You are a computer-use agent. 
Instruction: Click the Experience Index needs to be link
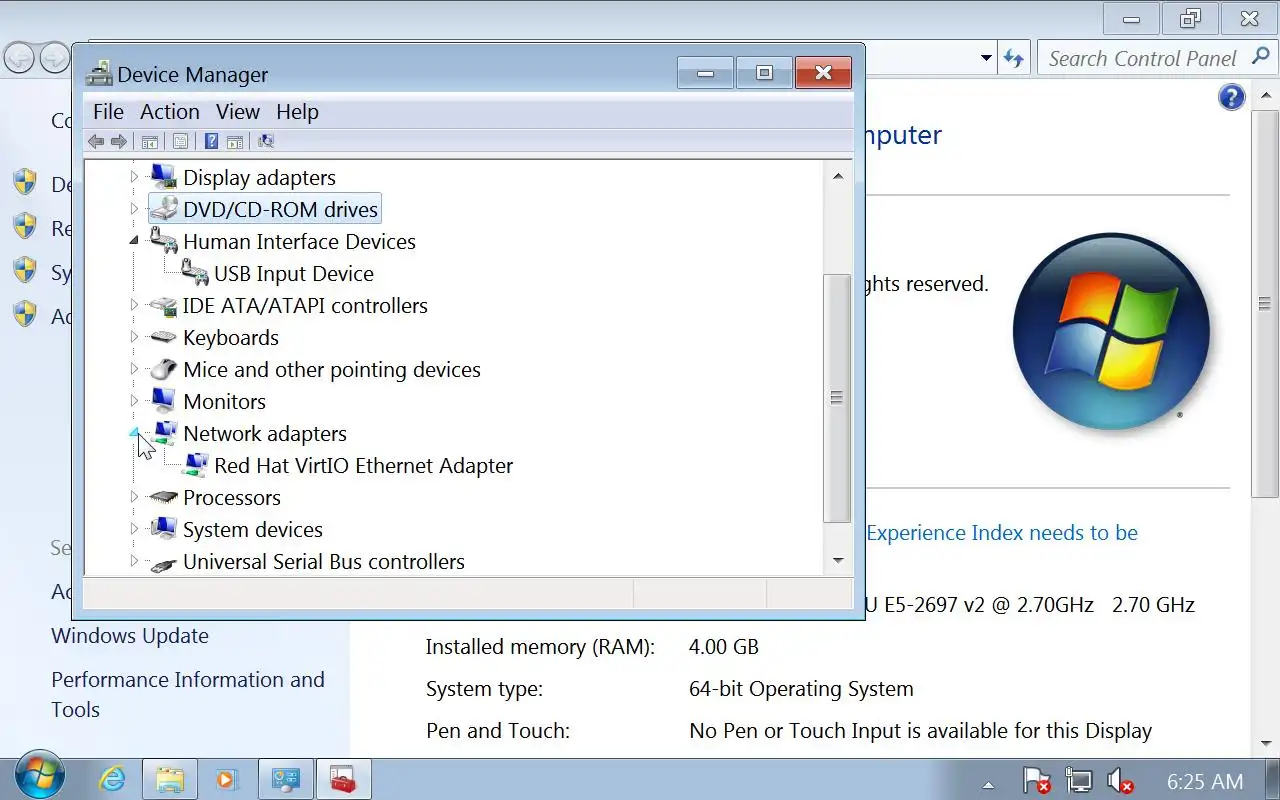1002,533
